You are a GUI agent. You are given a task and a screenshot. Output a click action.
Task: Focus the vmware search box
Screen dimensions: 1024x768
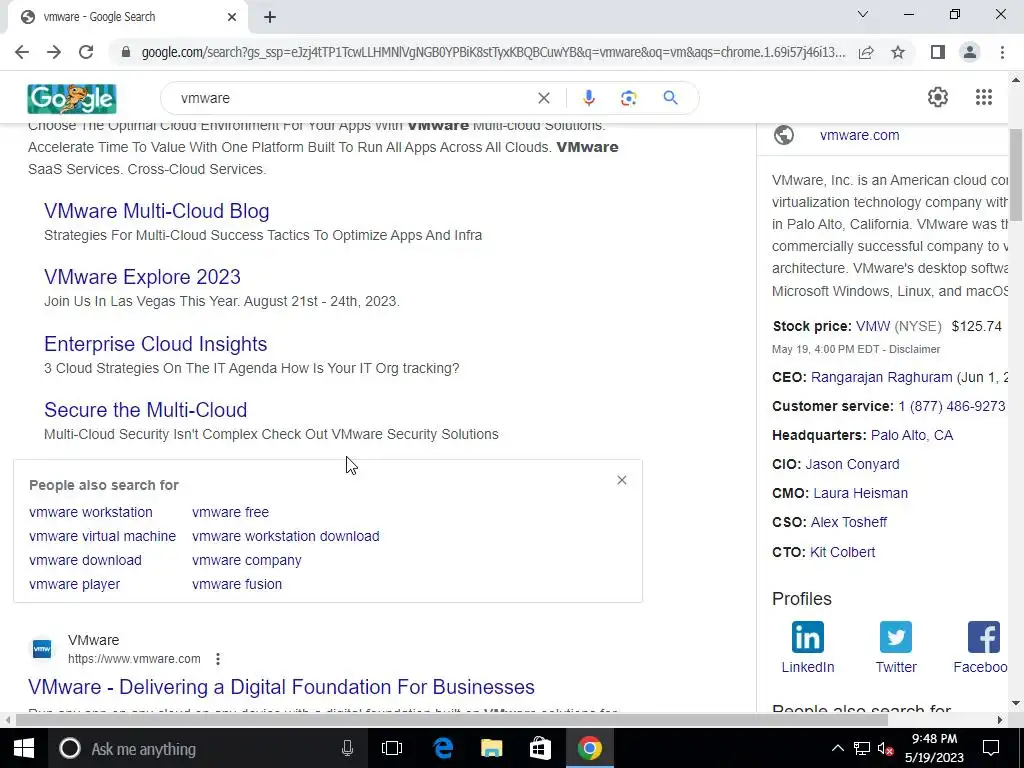[353, 98]
